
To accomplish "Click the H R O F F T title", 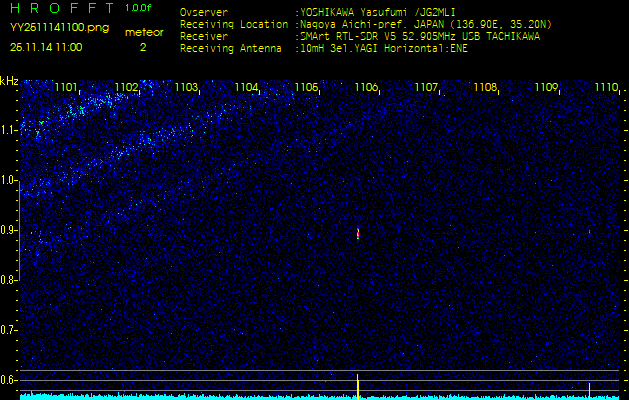I will click(58, 9).
